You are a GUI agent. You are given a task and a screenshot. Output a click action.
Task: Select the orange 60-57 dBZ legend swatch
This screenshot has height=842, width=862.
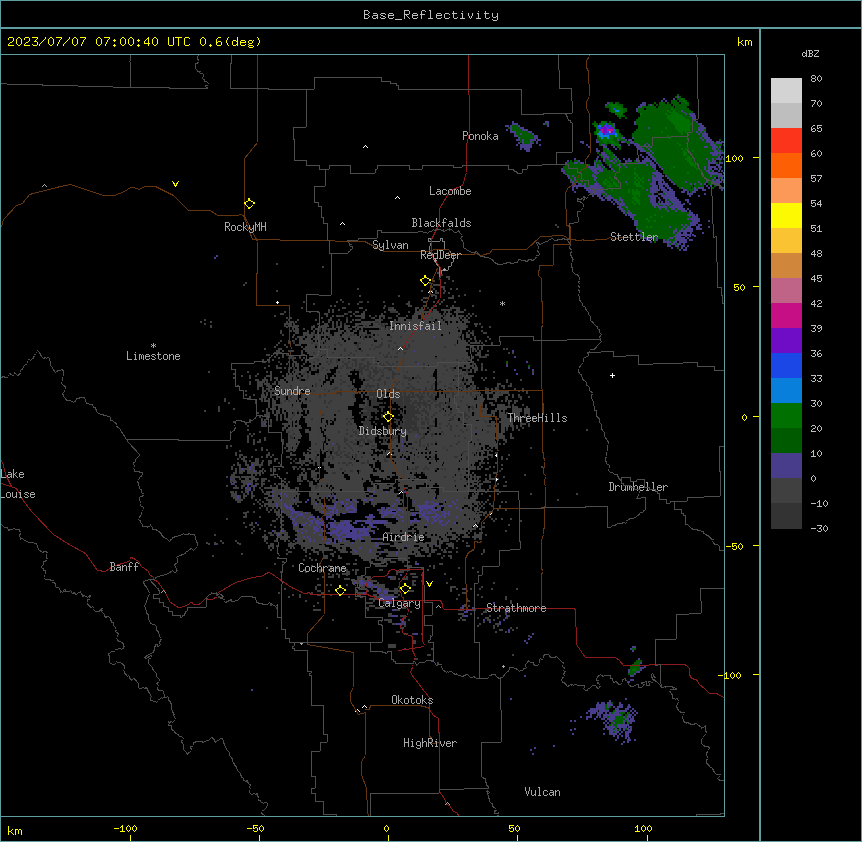[x=786, y=165]
